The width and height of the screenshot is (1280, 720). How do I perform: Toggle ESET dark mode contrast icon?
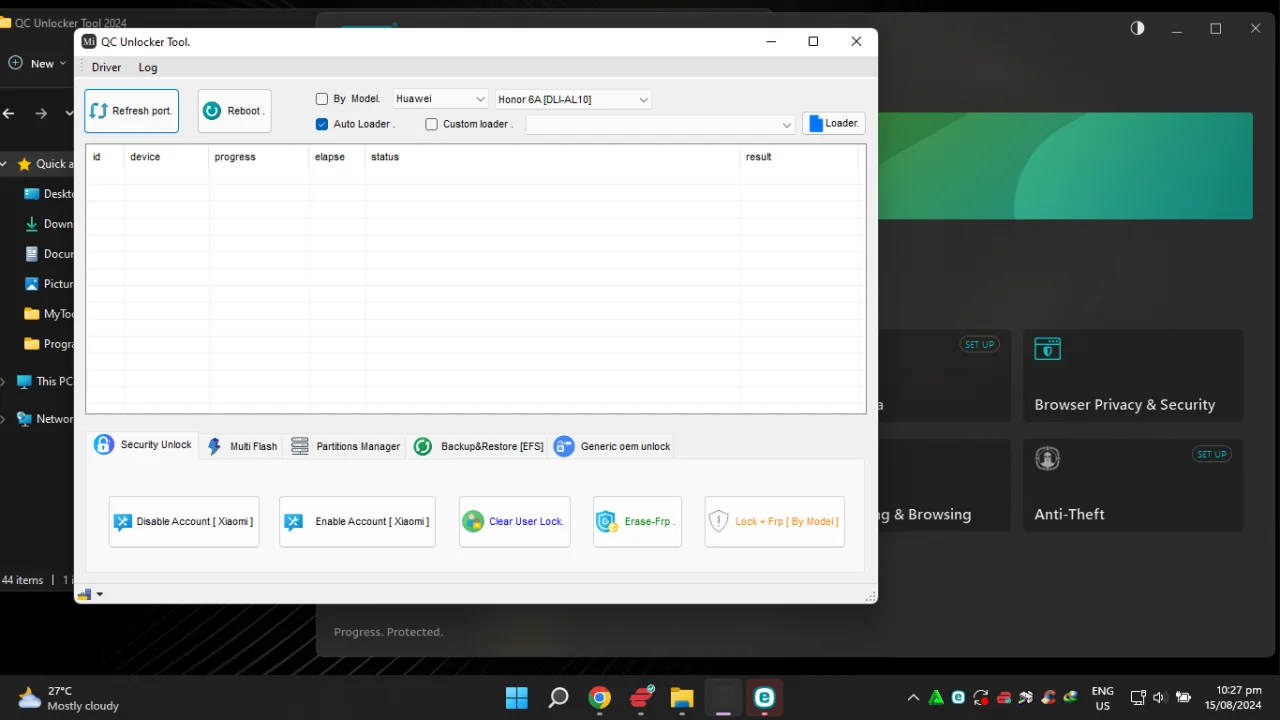pyautogui.click(x=1138, y=28)
